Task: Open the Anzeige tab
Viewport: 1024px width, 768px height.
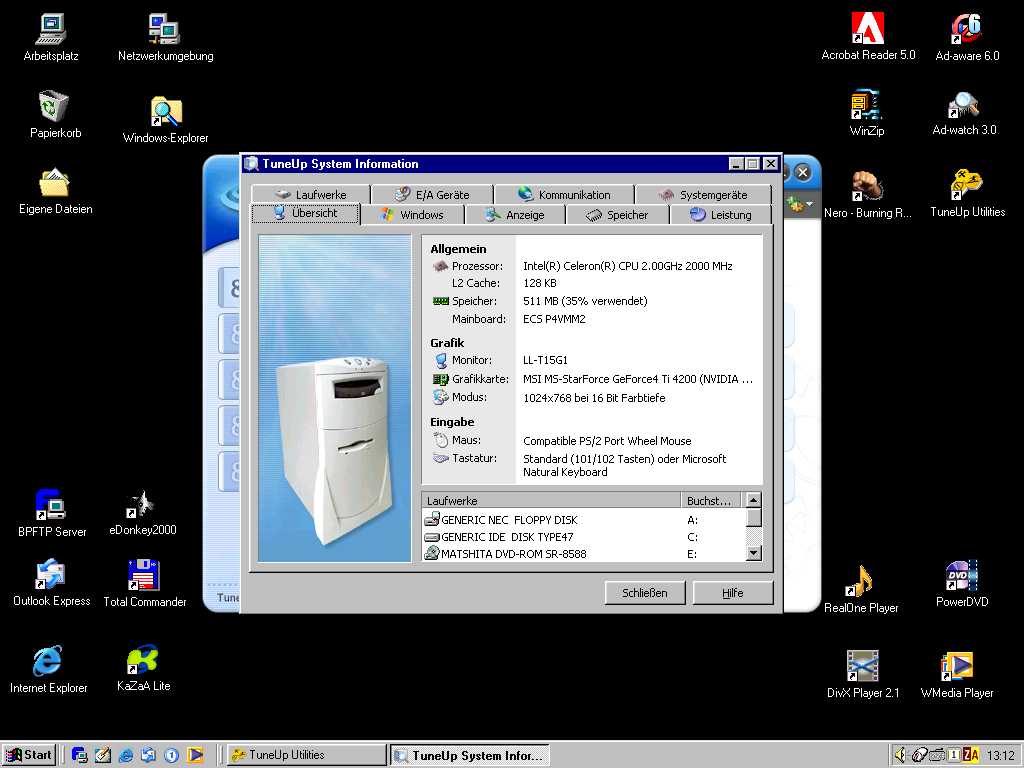Action: (x=515, y=215)
